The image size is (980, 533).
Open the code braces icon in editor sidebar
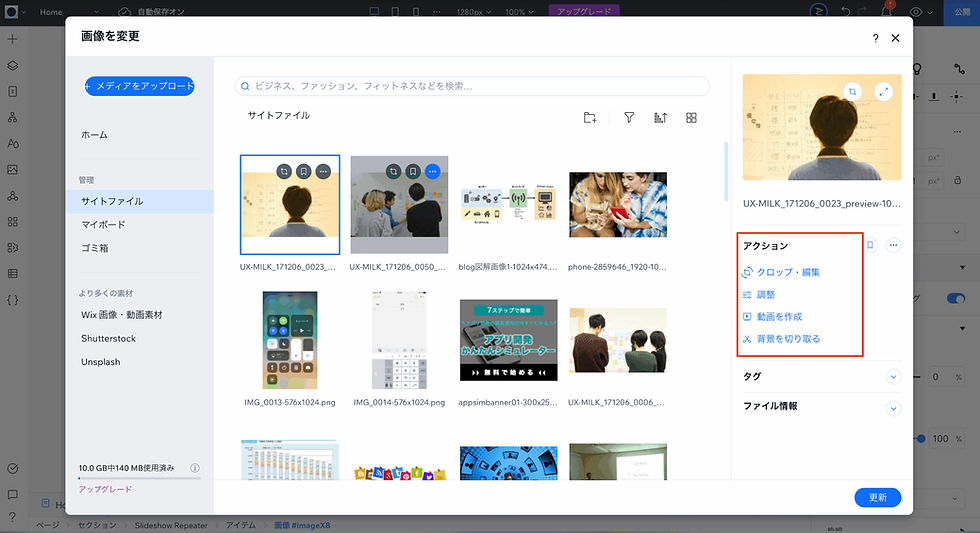click(x=12, y=300)
